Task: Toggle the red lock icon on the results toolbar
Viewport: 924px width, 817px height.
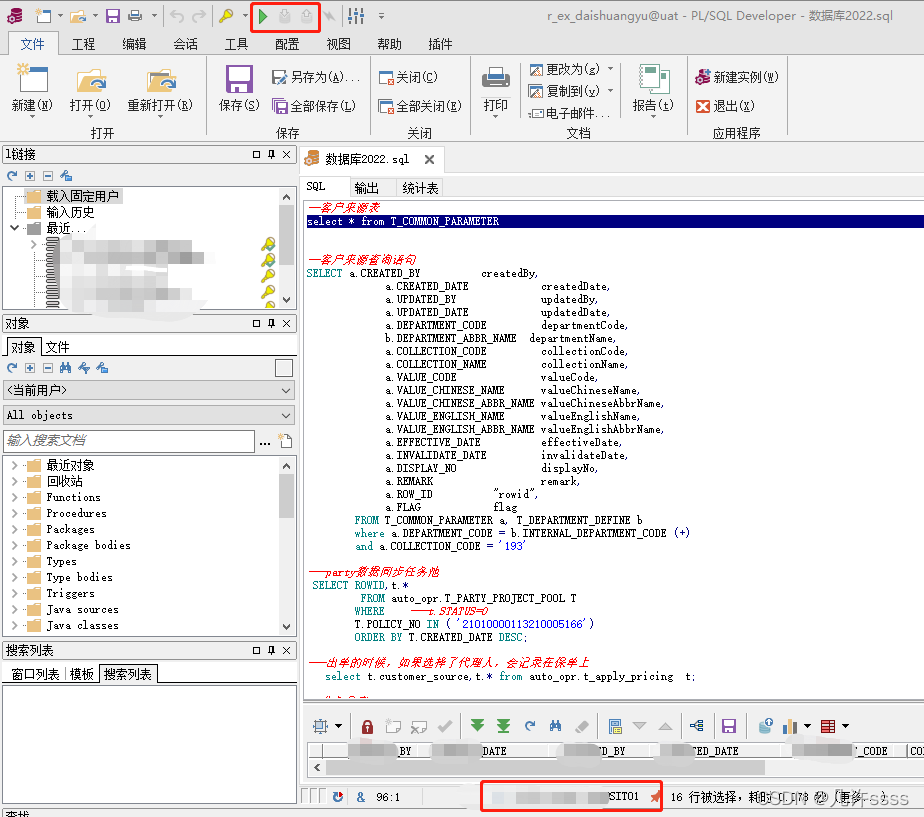Action: (366, 726)
